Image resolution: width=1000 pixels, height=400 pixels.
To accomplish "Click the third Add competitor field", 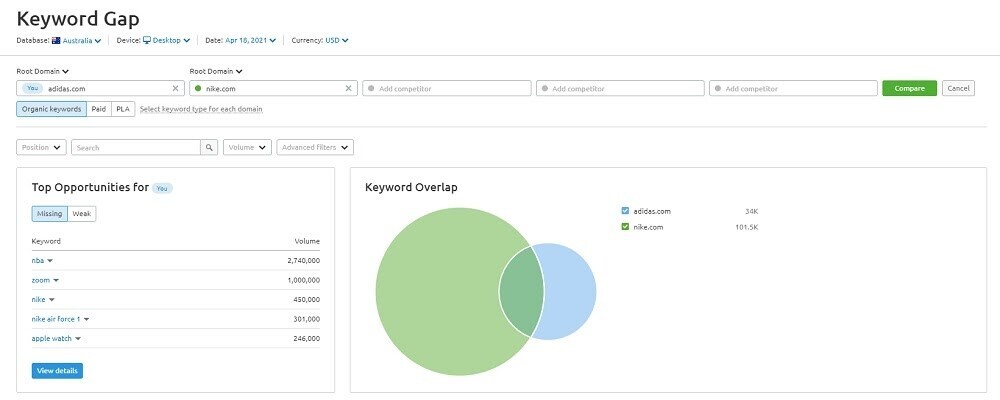I will tap(793, 88).
